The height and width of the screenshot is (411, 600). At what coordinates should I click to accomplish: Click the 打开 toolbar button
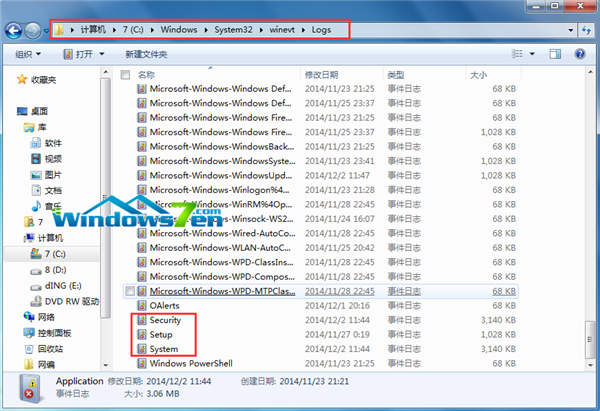coord(78,54)
